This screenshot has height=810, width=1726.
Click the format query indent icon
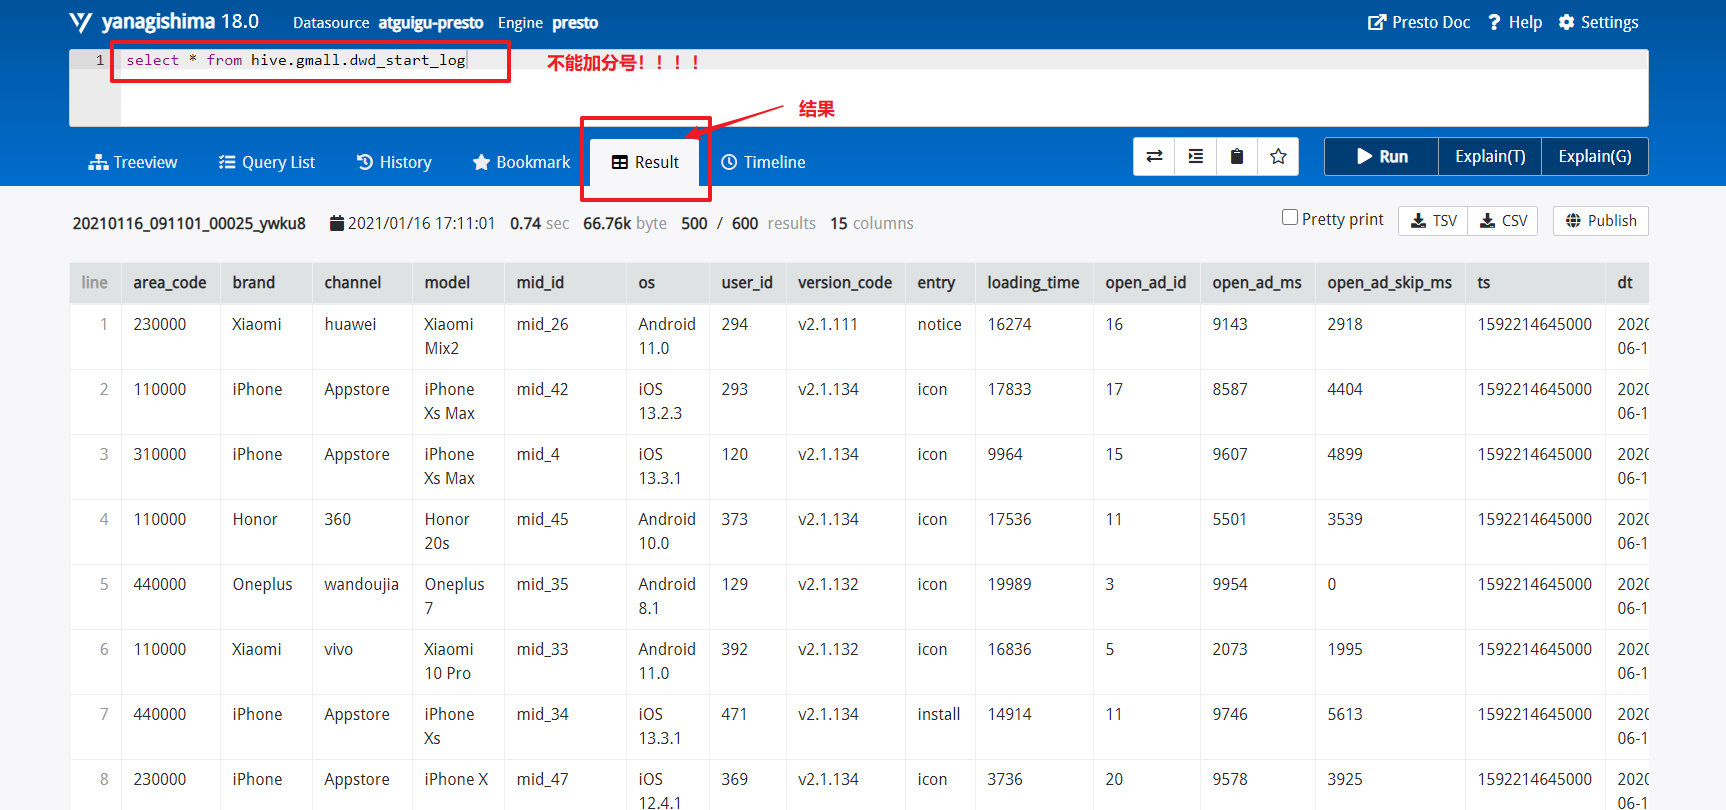point(1195,156)
